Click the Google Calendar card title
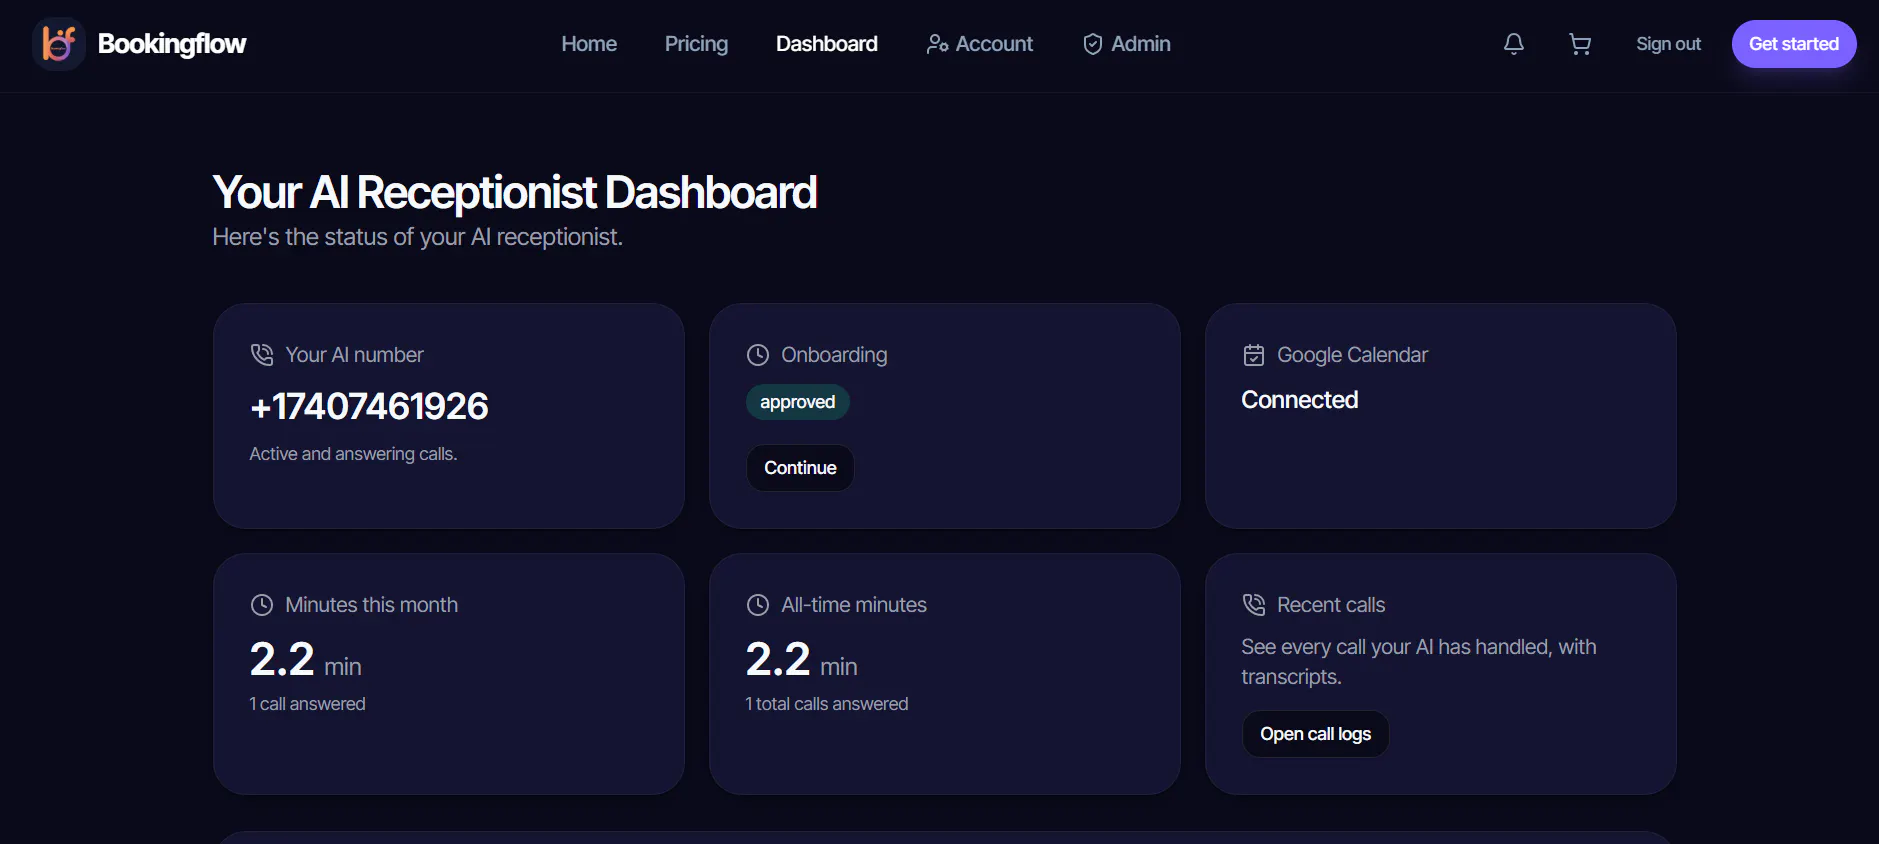The image size is (1879, 844). (1352, 355)
